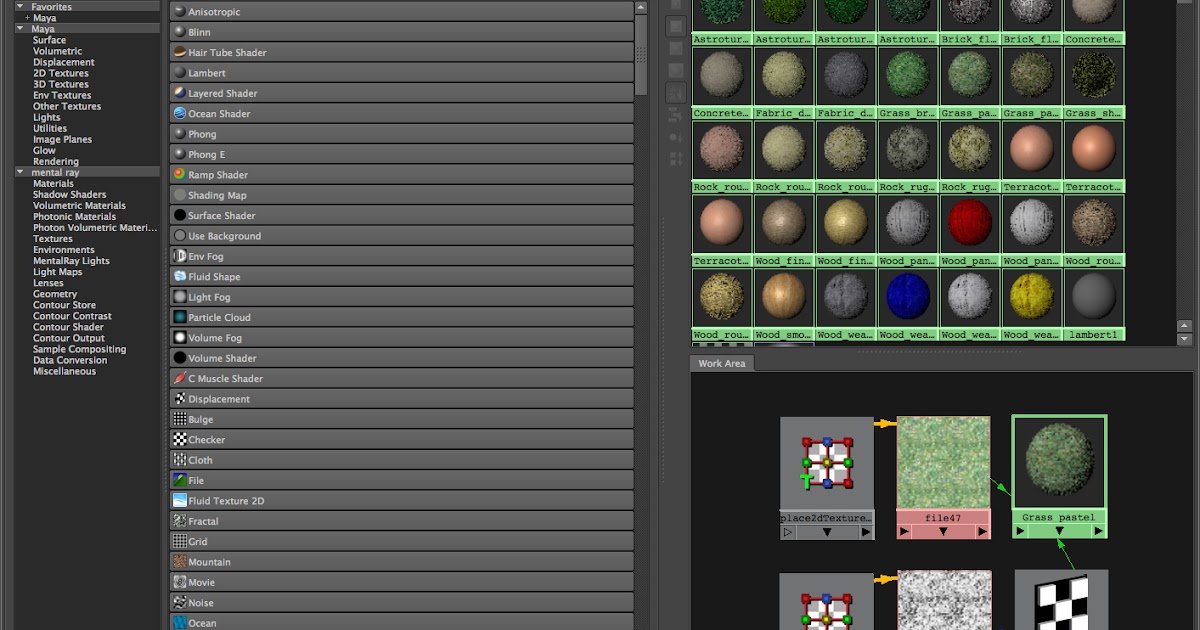
Task: Add a Cloth texture node
Action: coord(401,460)
